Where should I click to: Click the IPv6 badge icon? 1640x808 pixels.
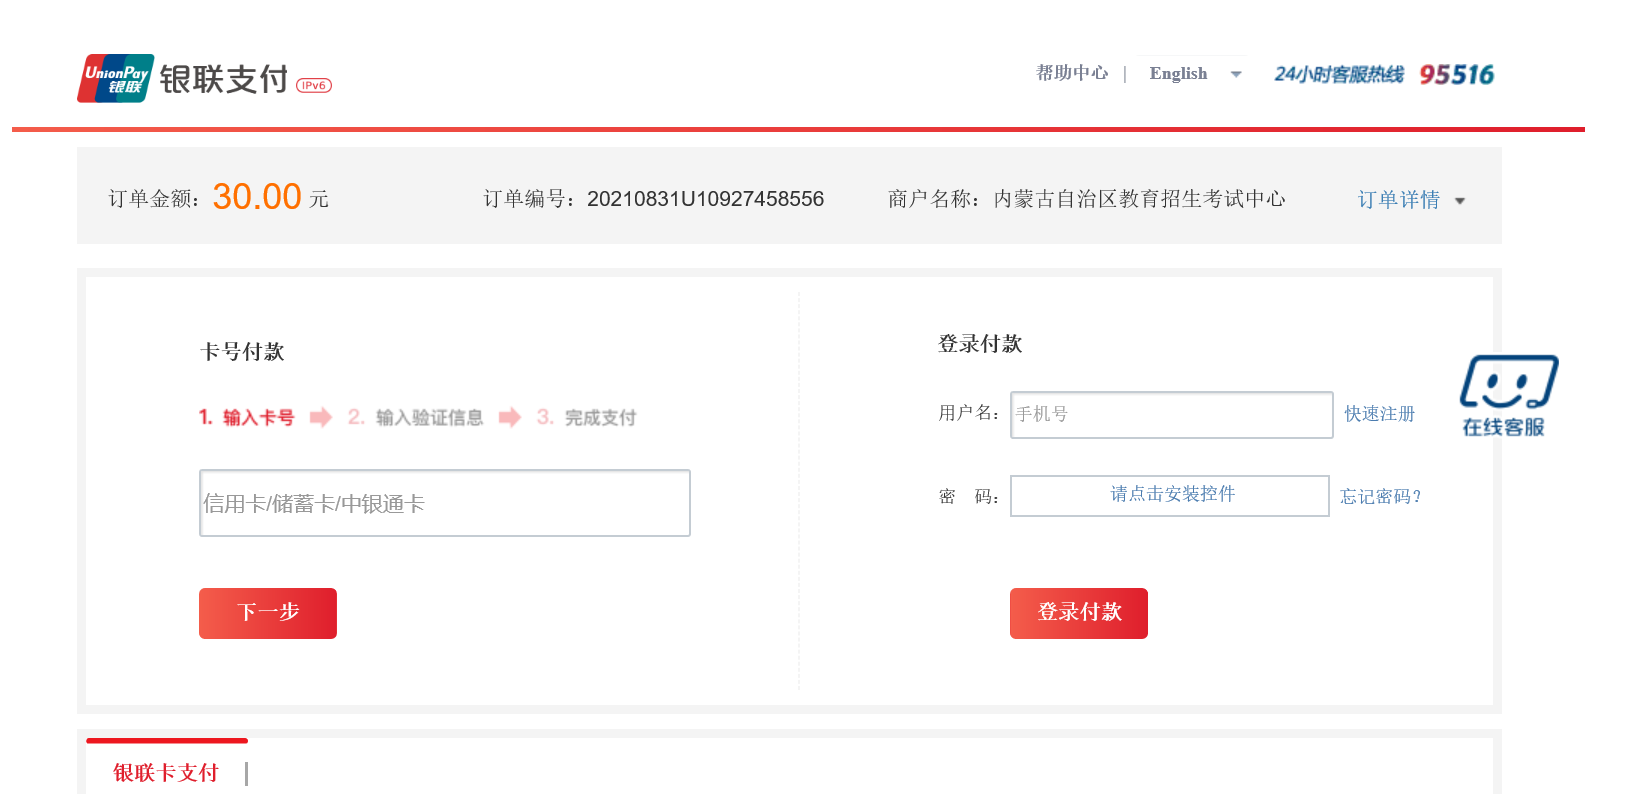313,86
